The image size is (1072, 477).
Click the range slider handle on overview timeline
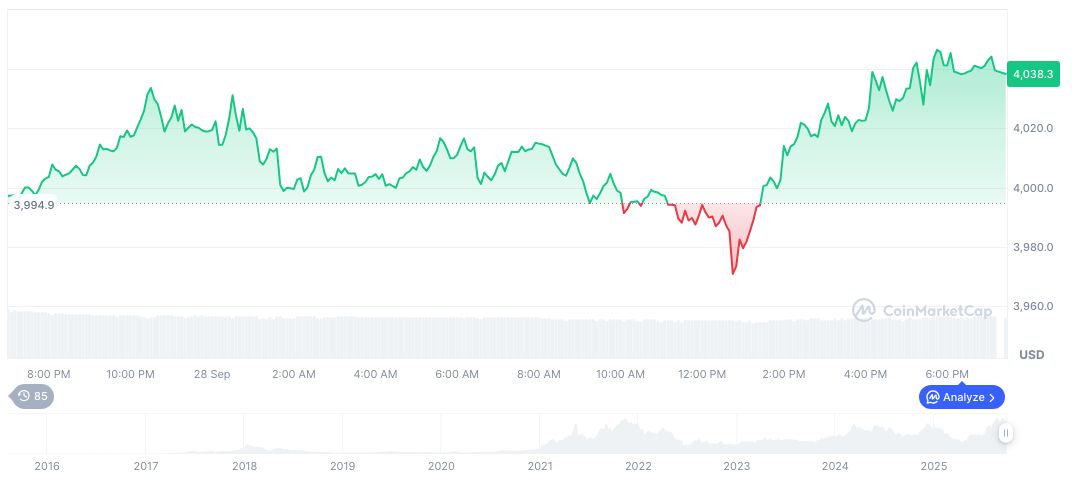click(x=1005, y=433)
